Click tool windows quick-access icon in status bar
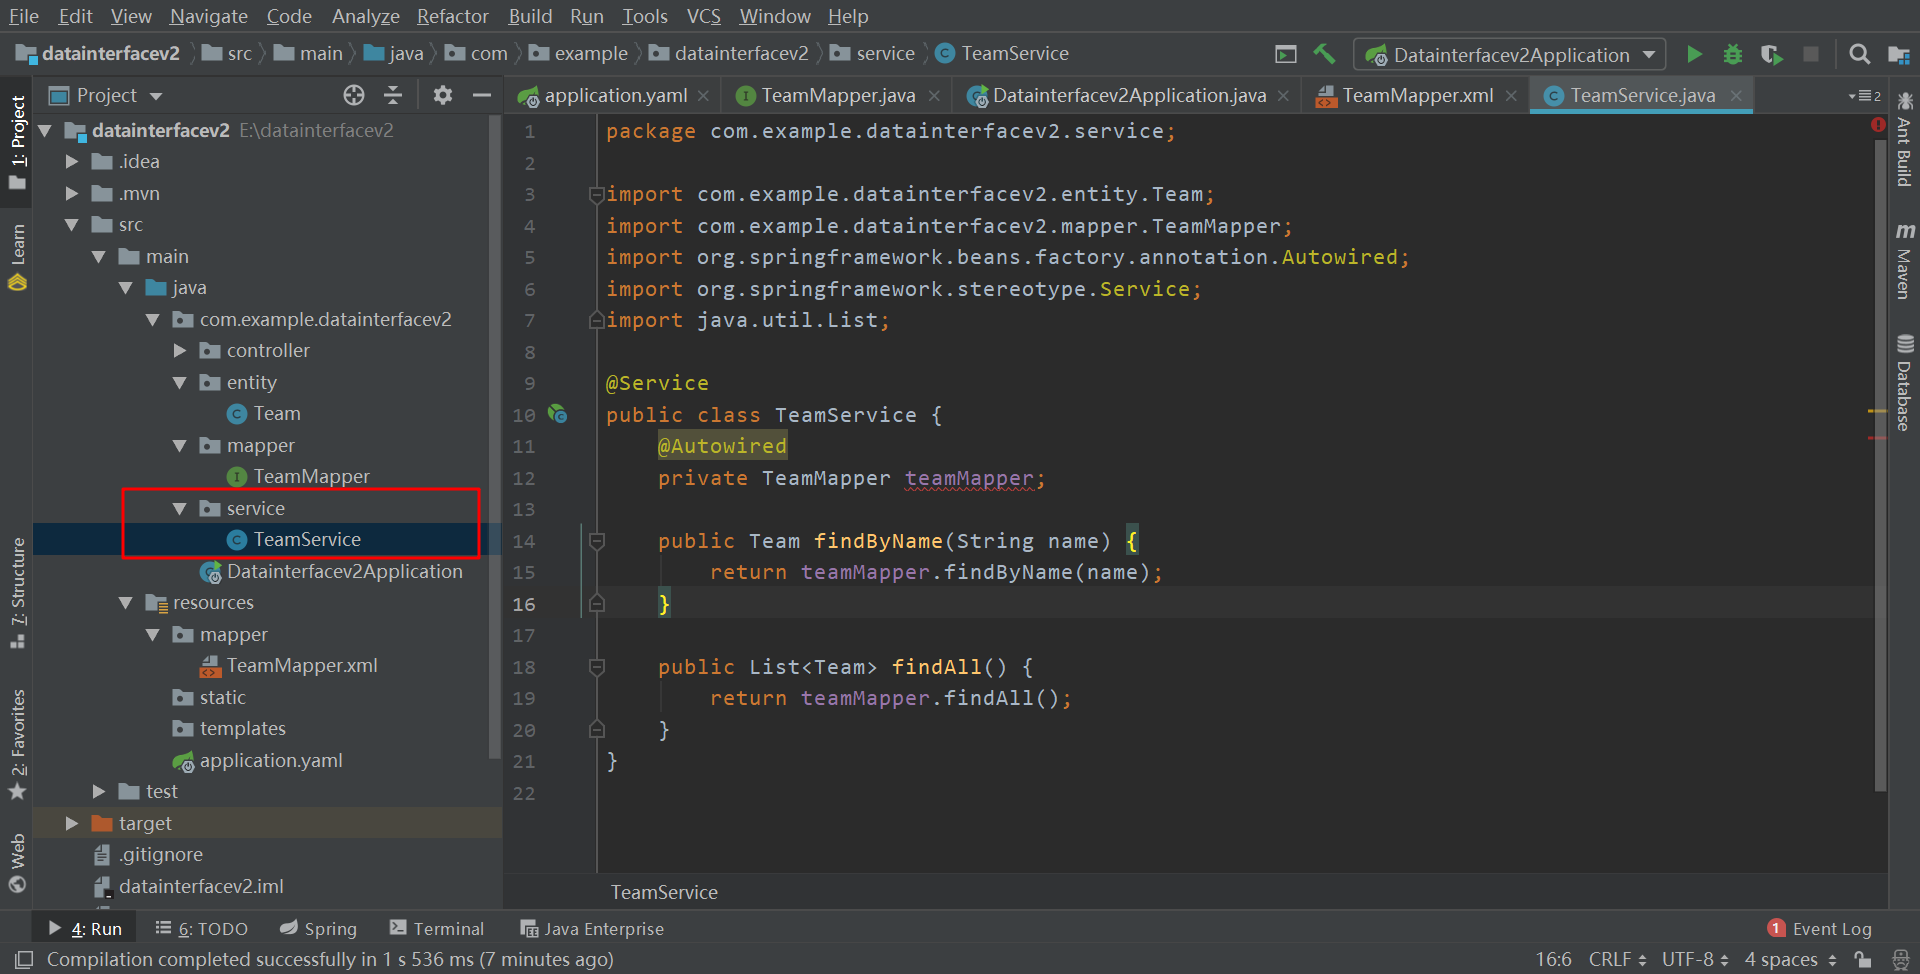 click(24, 960)
